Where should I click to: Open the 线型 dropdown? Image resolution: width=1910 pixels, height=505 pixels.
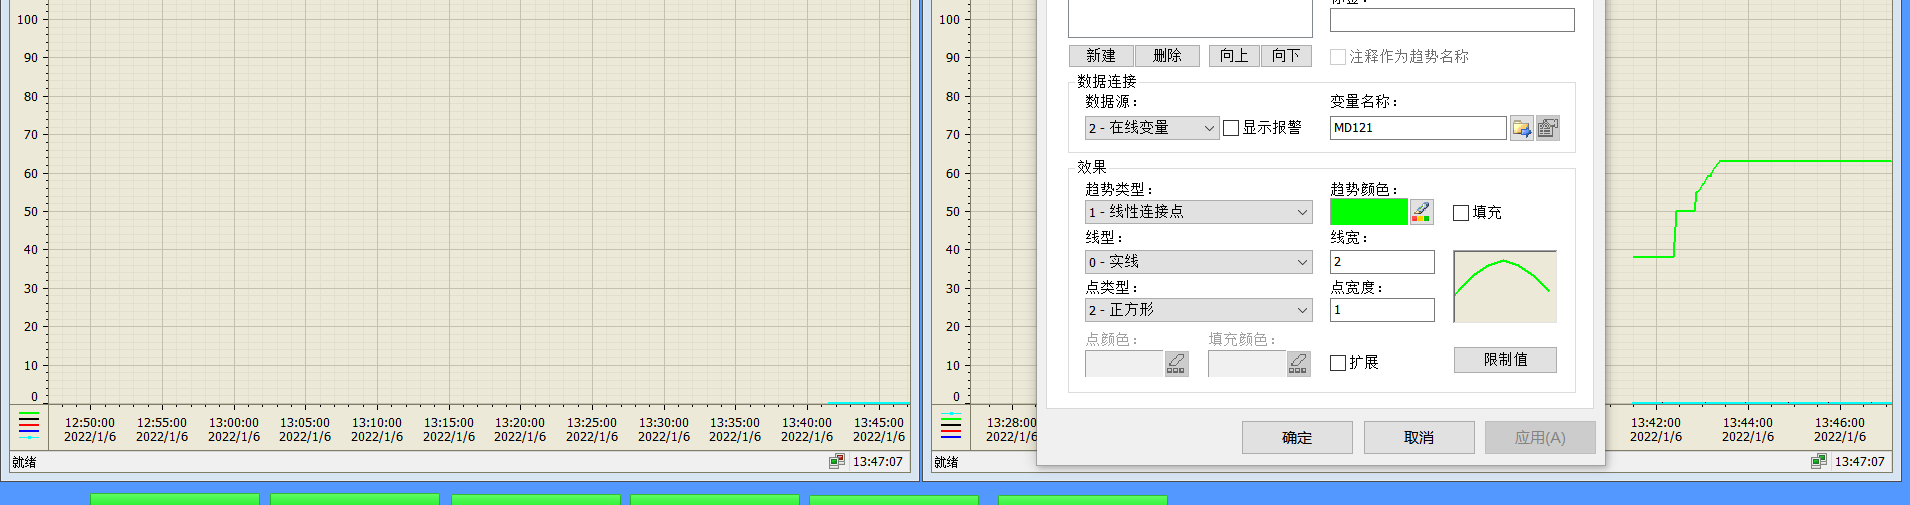[1198, 262]
